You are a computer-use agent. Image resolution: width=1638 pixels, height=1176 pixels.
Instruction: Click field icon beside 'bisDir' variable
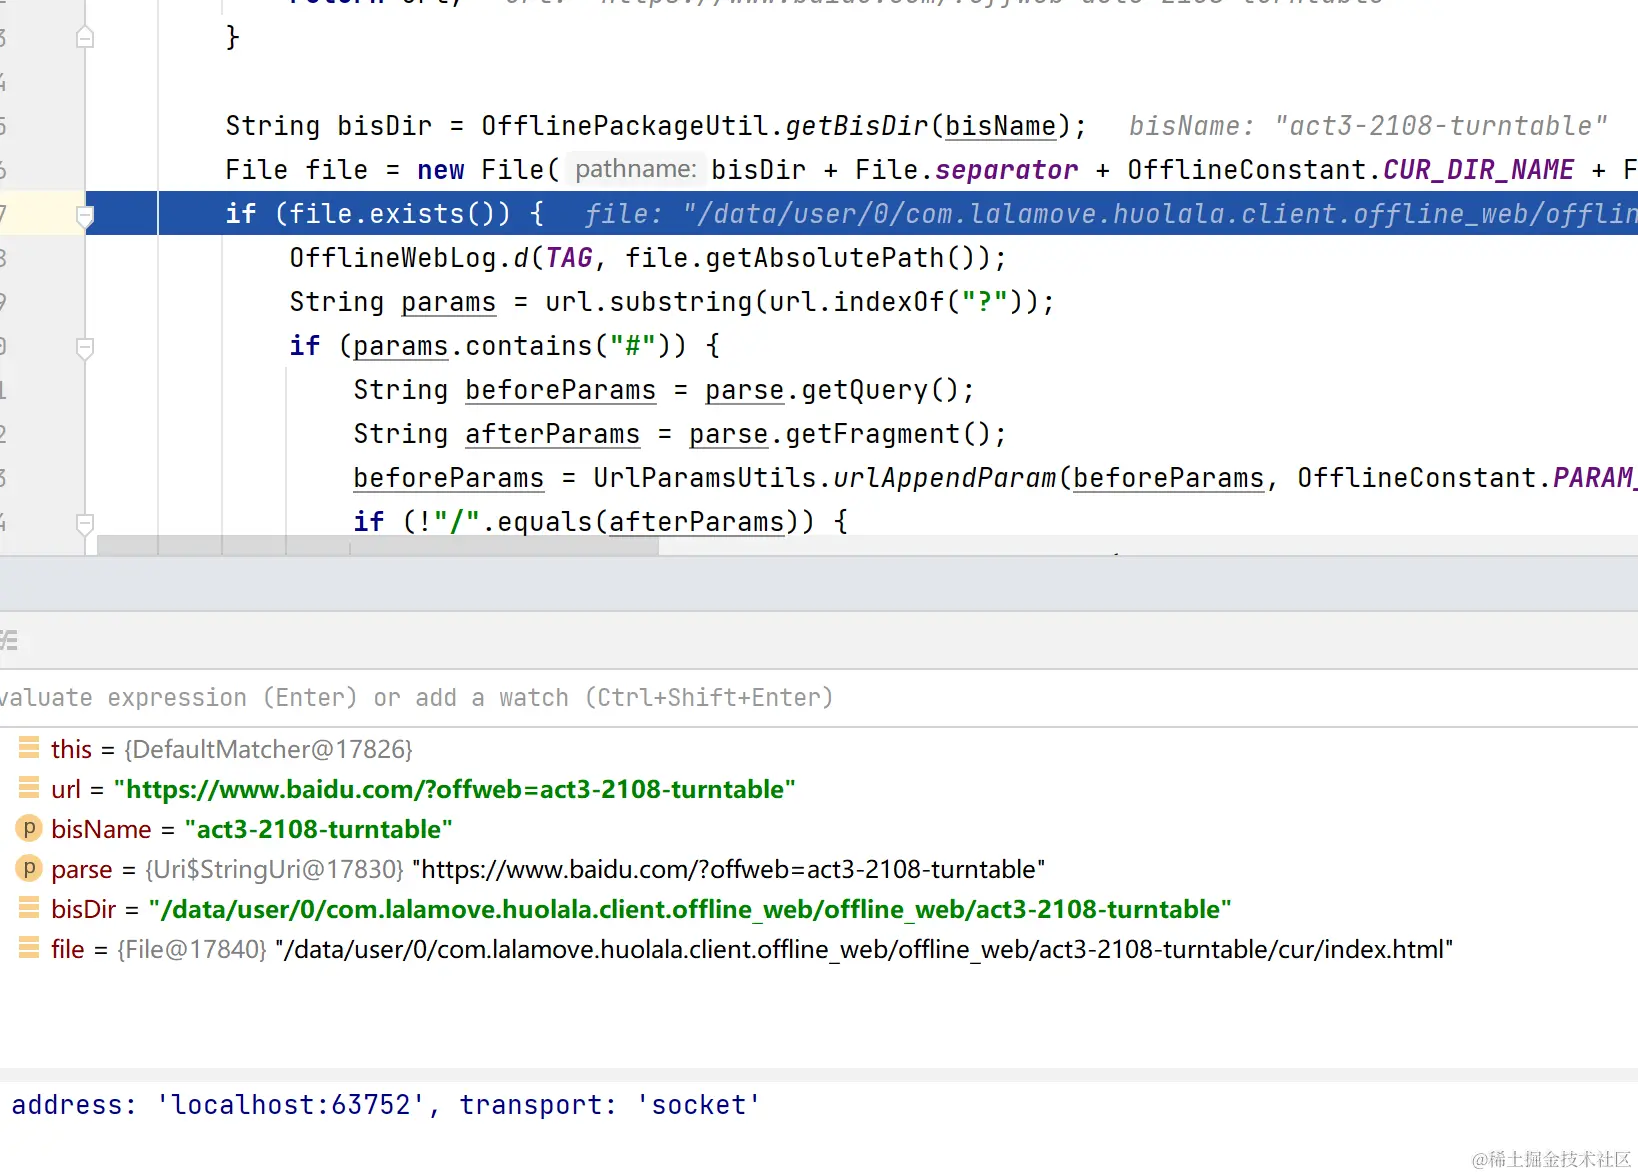(x=29, y=908)
